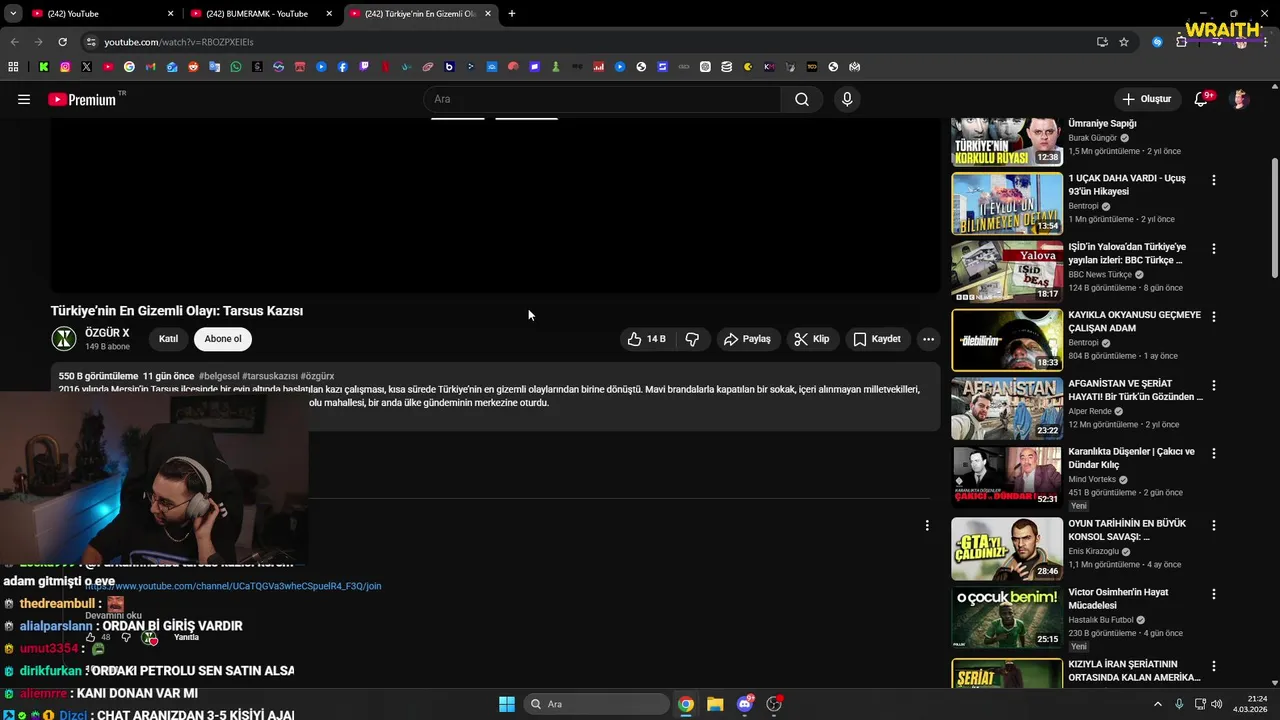Open options for Karanlıkta Düşenler video

pyautogui.click(x=1214, y=453)
